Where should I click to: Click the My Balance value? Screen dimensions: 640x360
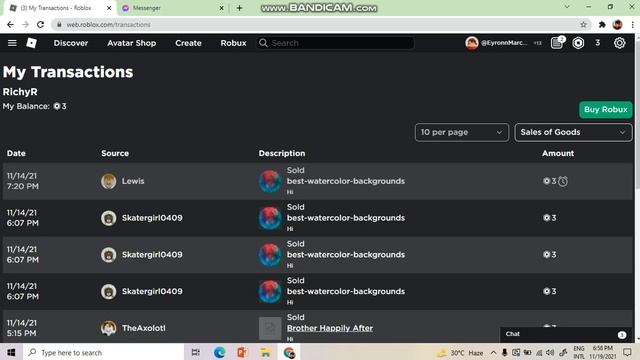[x=60, y=106]
